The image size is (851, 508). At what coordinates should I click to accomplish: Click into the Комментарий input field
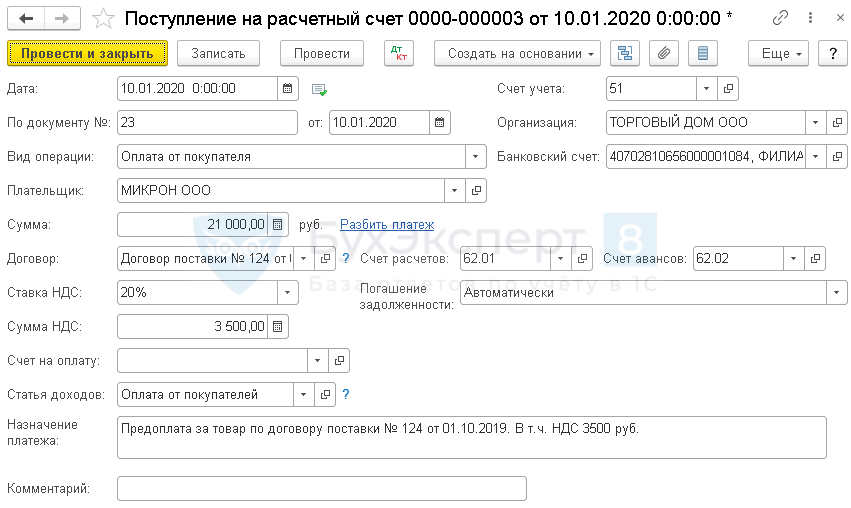click(321, 489)
